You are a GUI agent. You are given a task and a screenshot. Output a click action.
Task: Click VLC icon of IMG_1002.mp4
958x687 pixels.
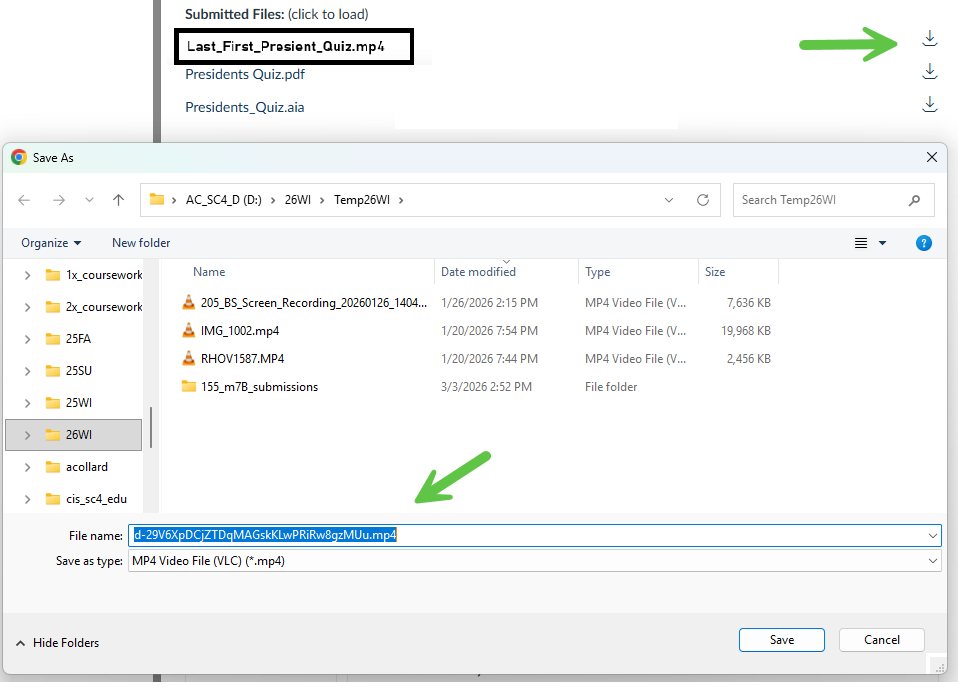(189, 330)
